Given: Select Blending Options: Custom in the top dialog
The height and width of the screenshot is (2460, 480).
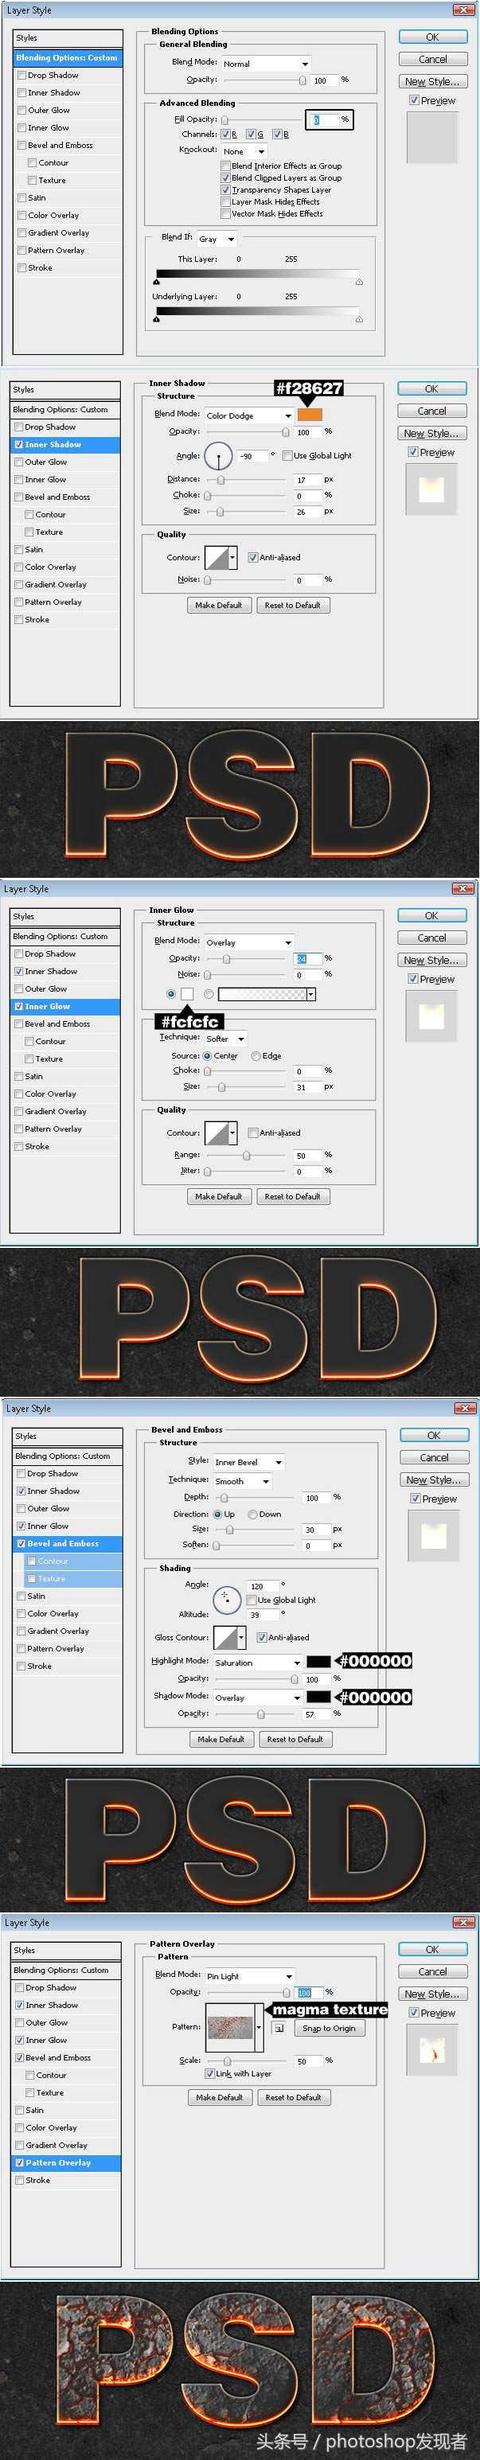Looking at the screenshot, I should tap(68, 58).
